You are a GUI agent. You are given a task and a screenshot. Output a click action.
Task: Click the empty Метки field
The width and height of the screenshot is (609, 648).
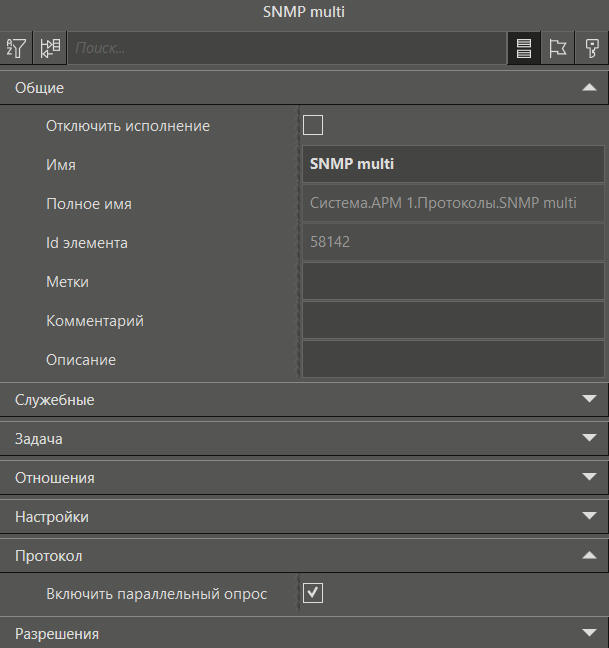coord(453,281)
